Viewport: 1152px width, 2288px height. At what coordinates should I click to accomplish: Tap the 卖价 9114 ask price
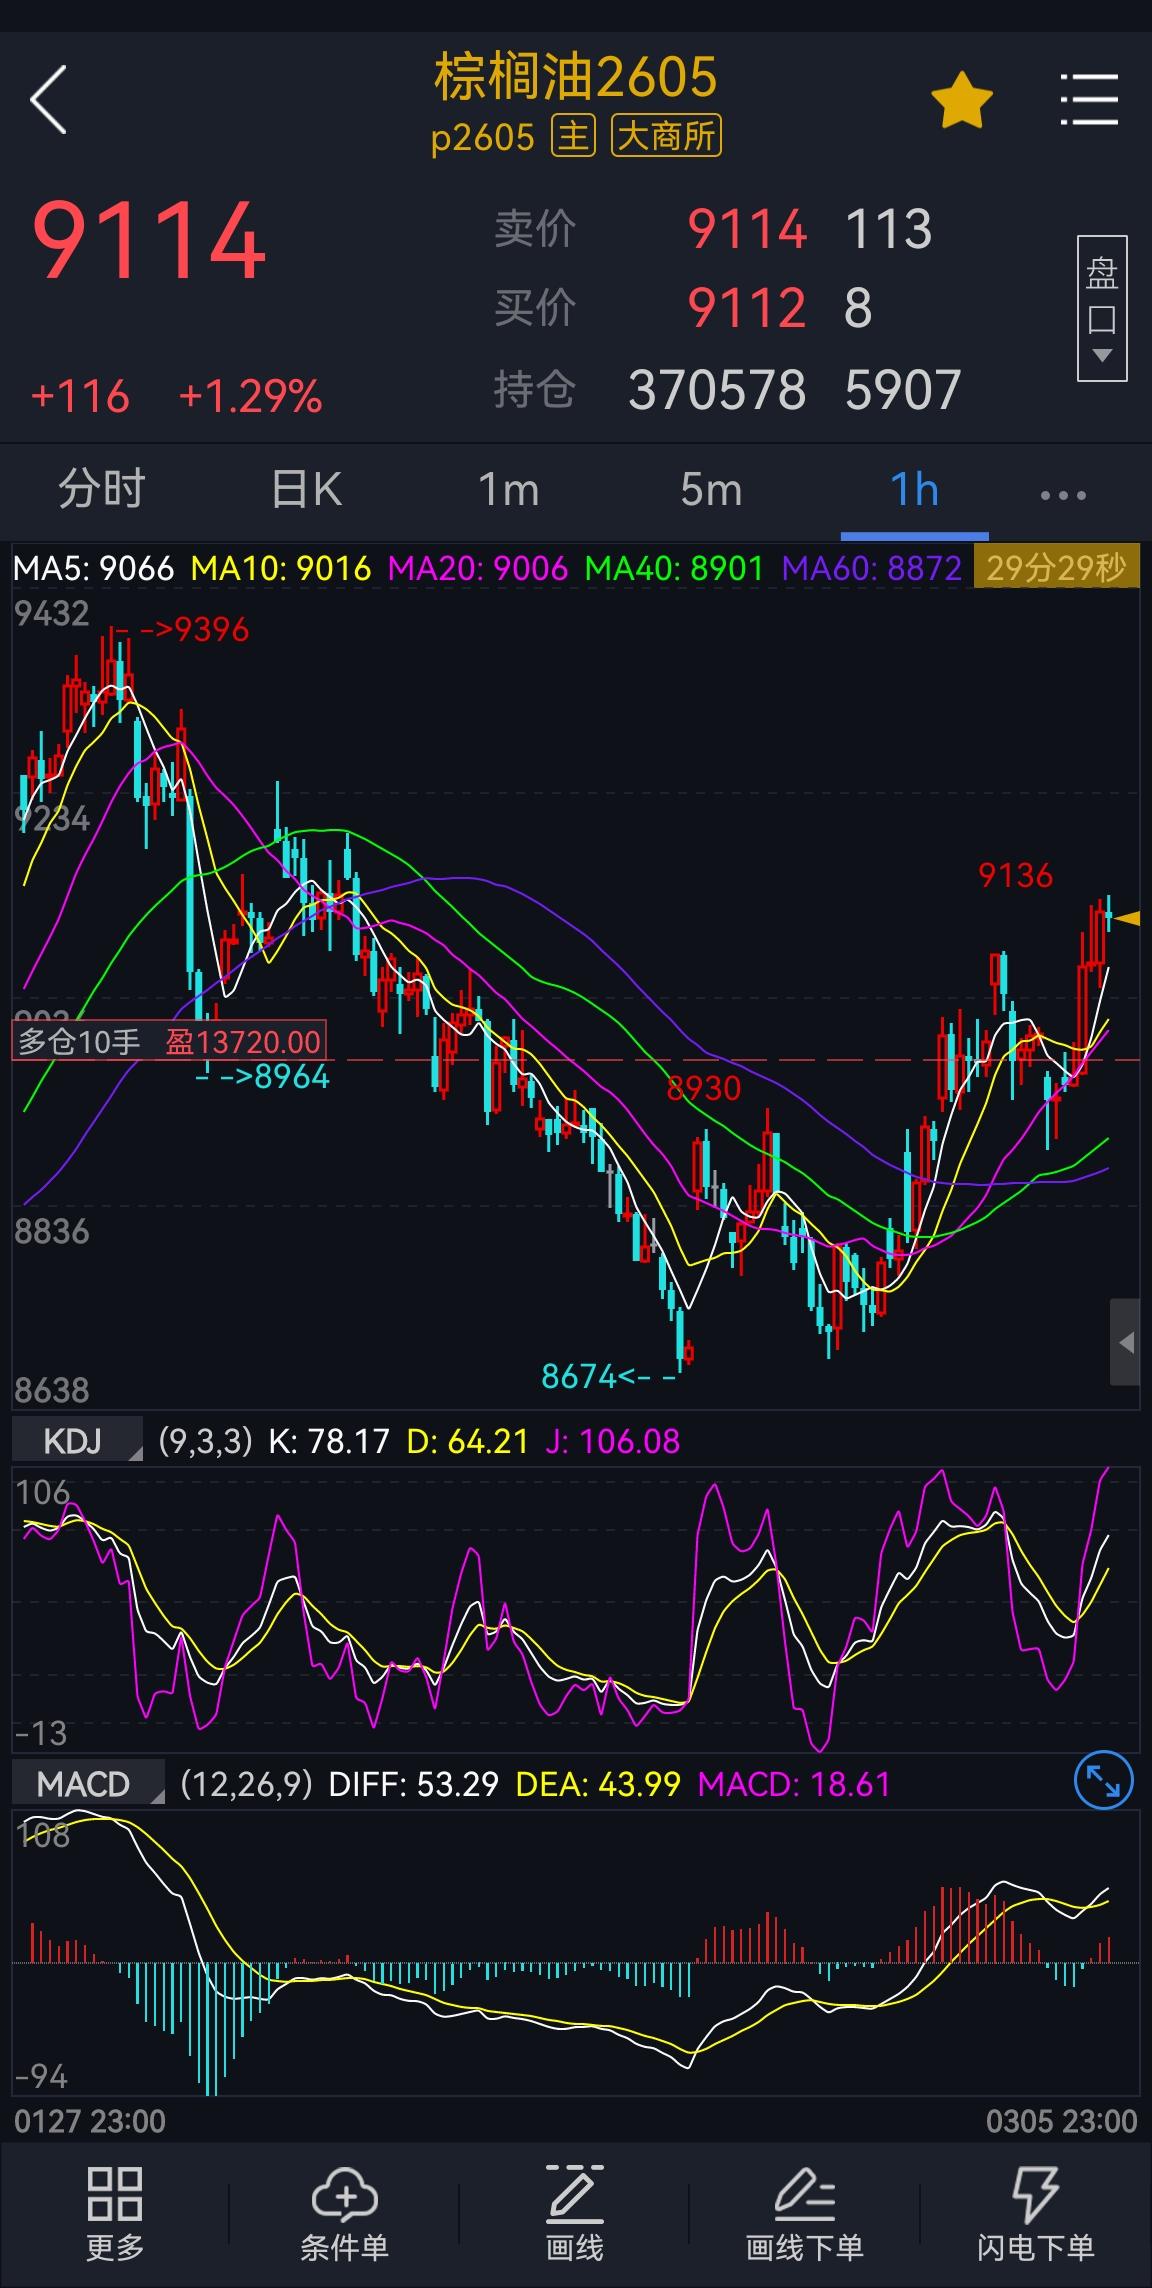tap(746, 229)
